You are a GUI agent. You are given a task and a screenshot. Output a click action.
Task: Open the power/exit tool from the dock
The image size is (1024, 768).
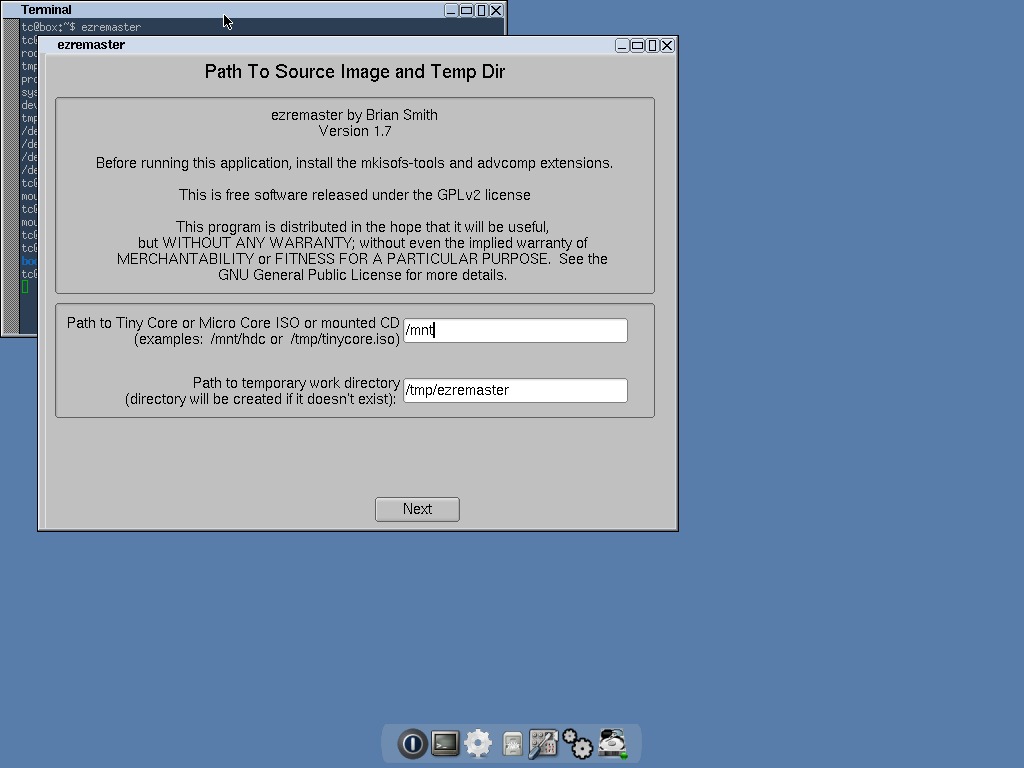(412, 743)
